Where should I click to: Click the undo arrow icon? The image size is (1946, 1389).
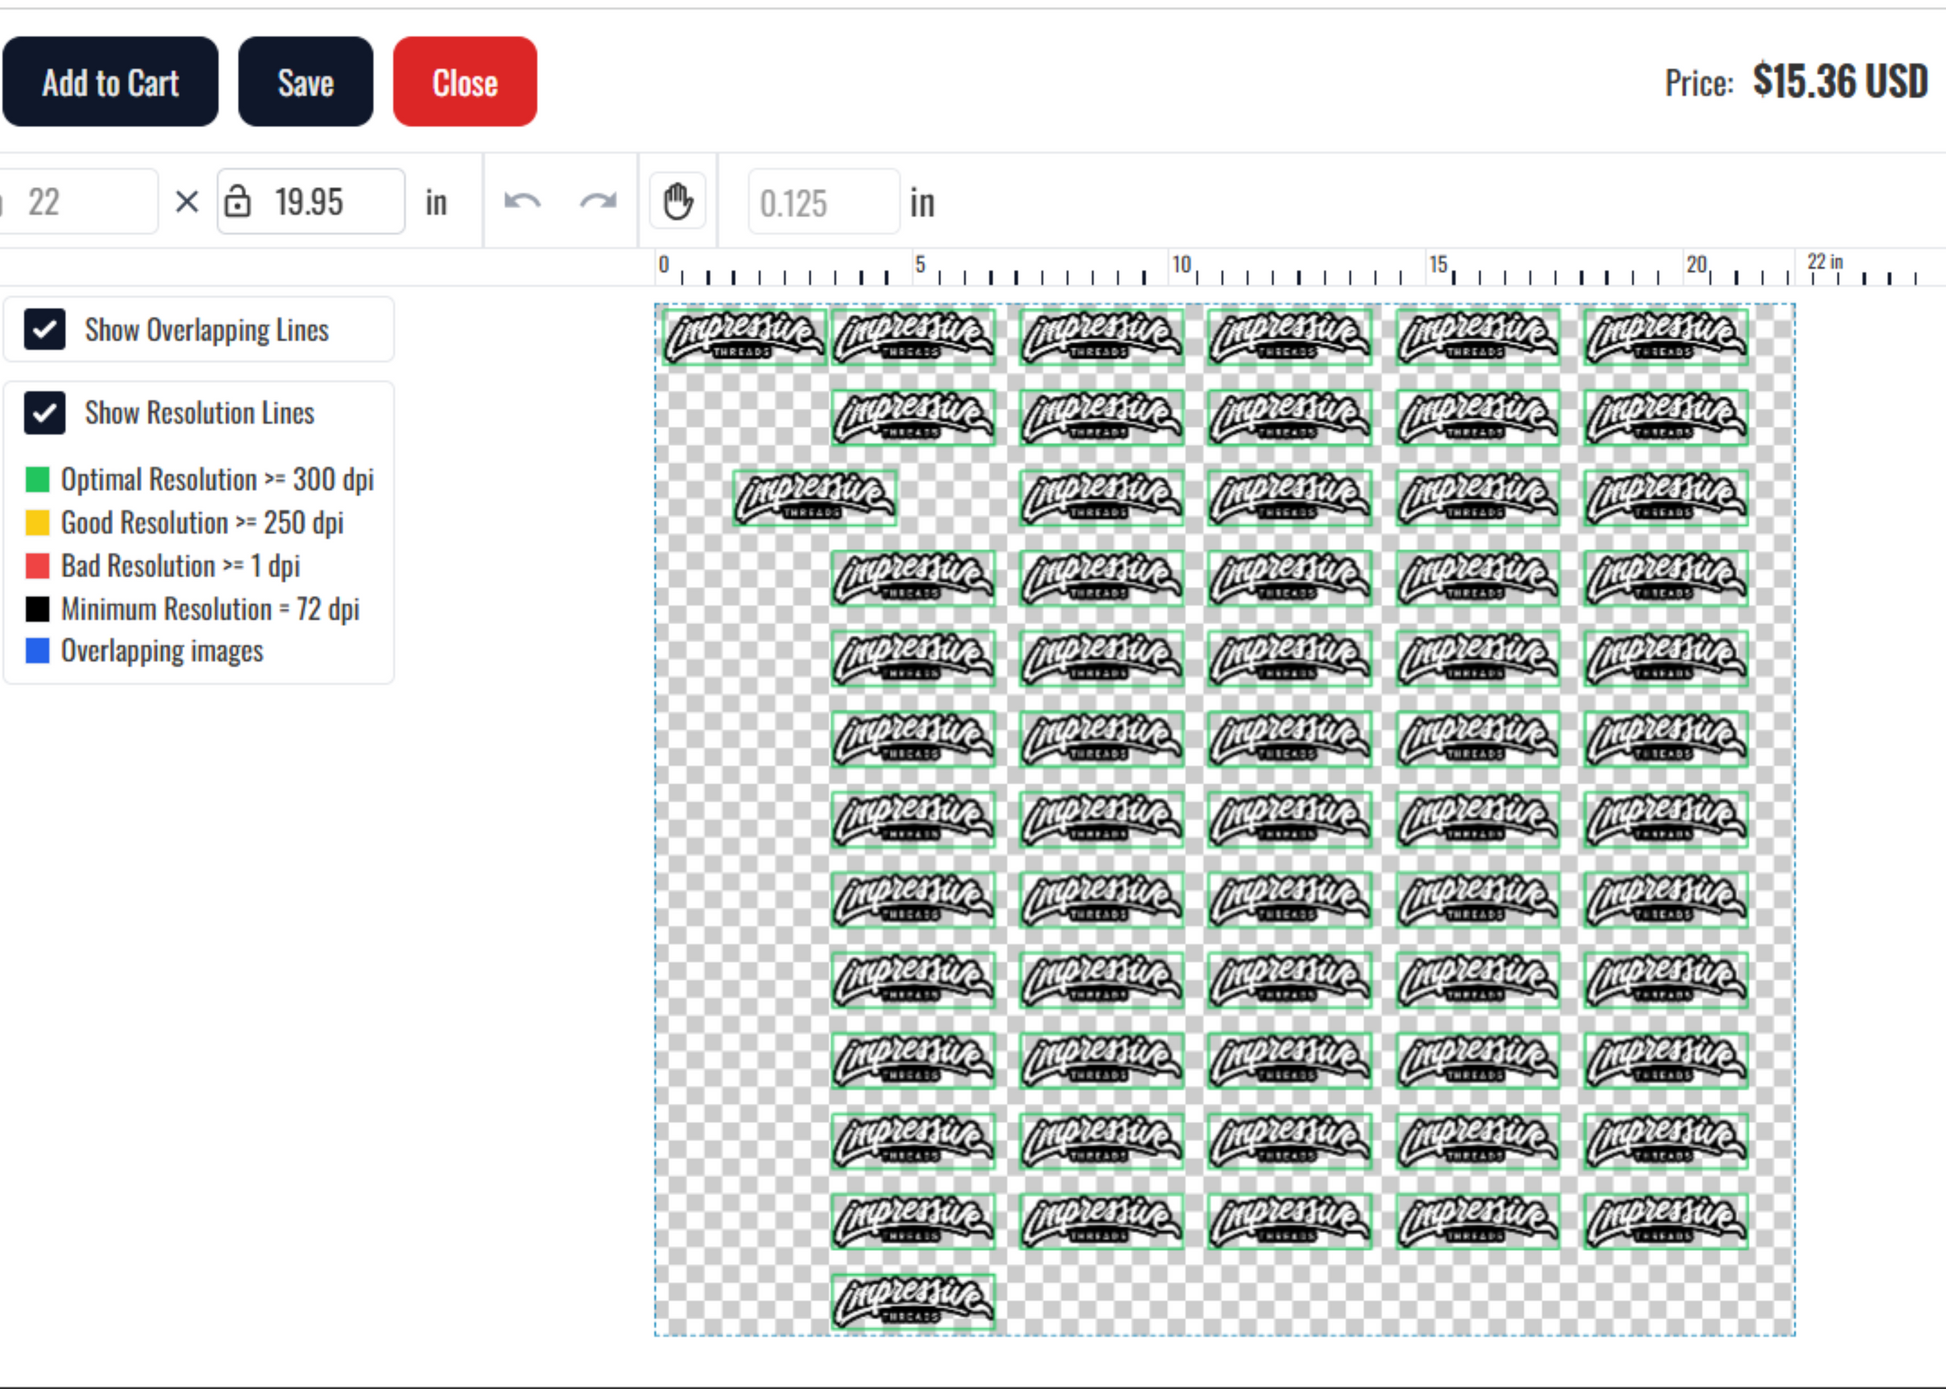click(522, 202)
